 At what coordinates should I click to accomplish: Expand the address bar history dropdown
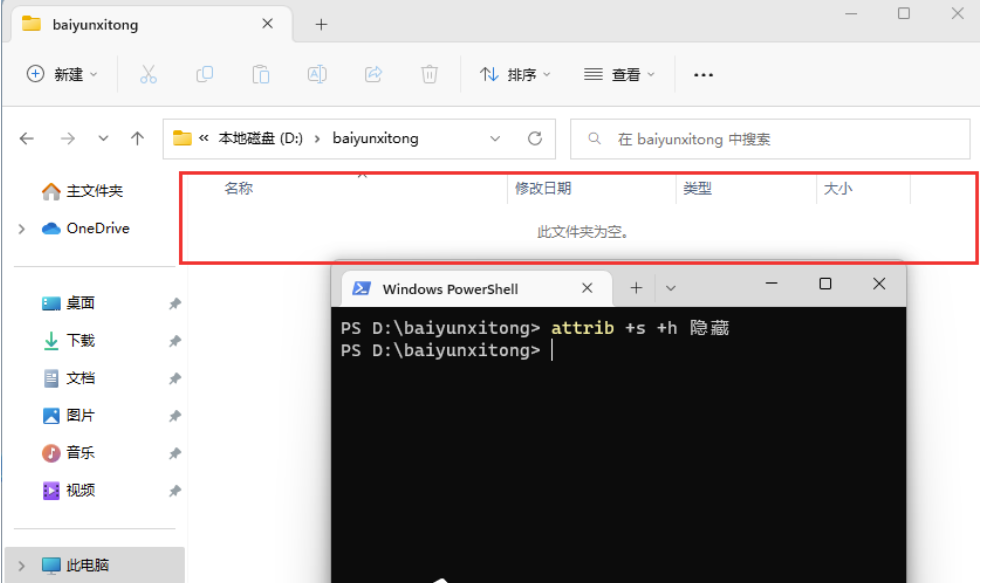495,139
